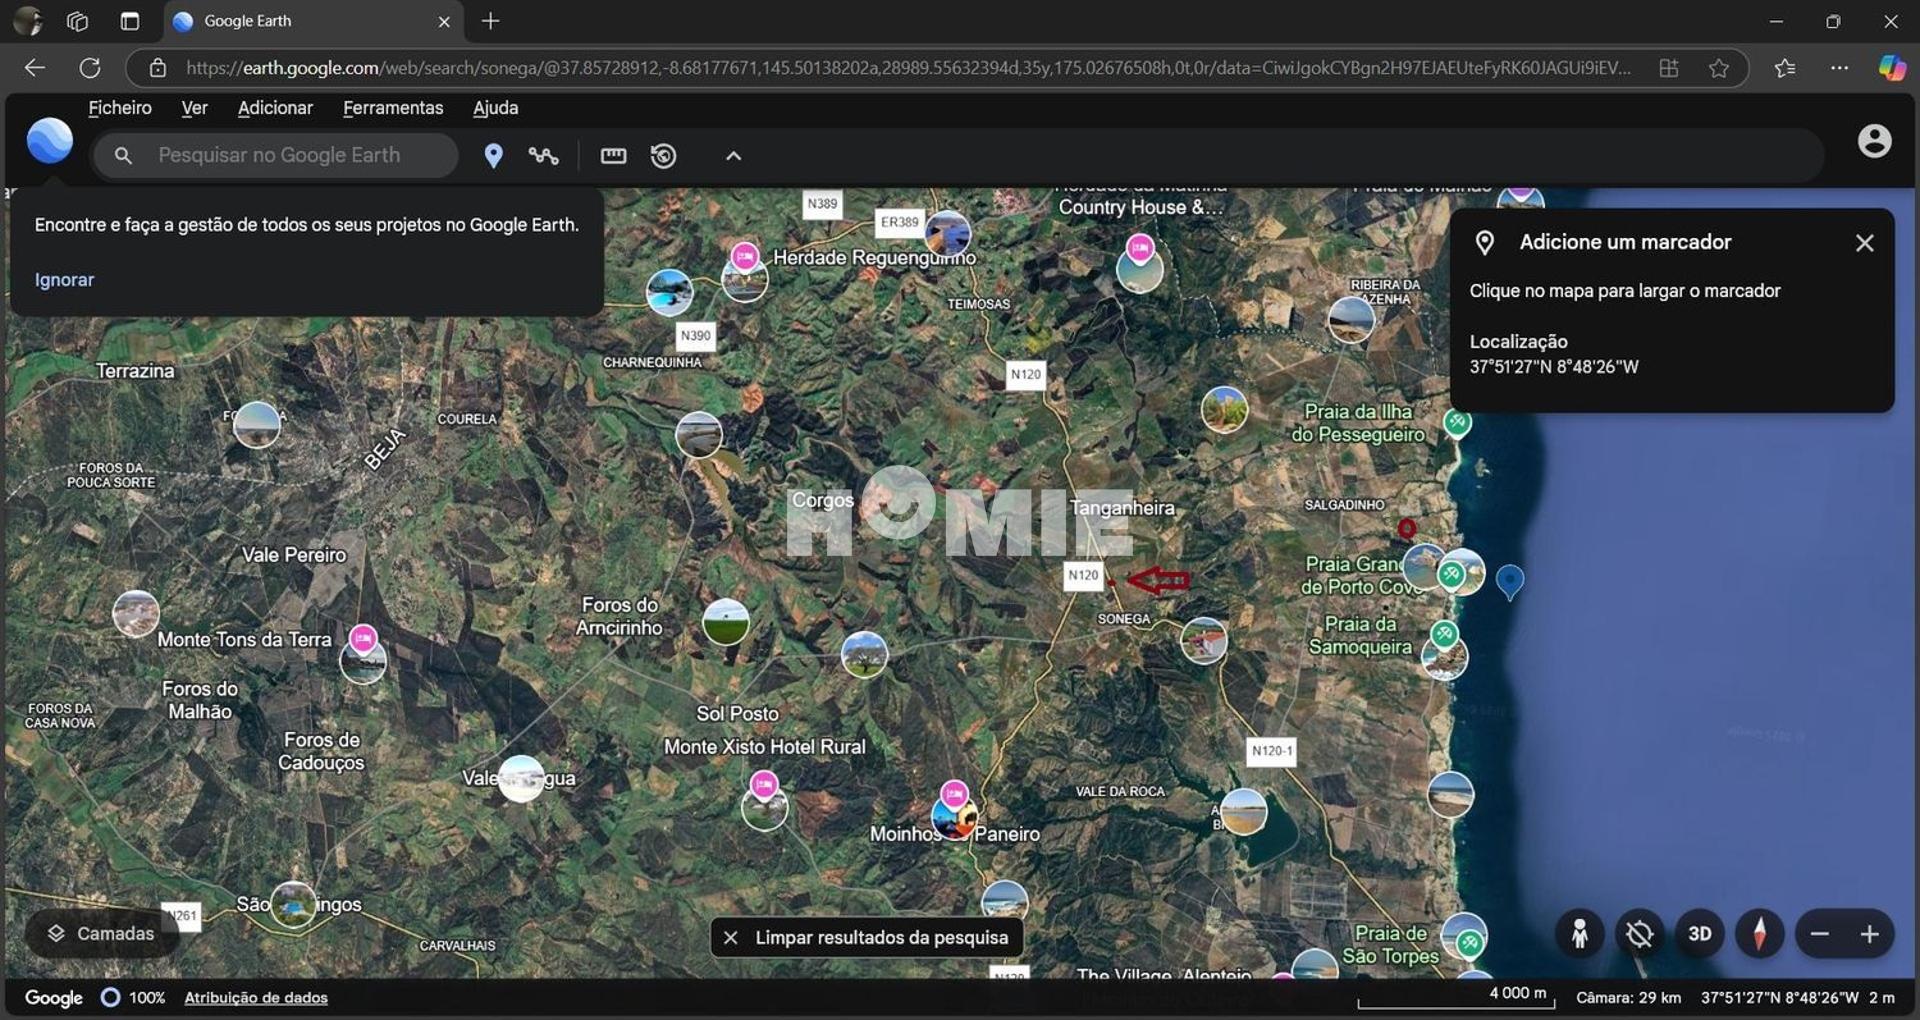Open the measure distance ruler tool
Screen dimensions: 1920x1020
[613, 156]
